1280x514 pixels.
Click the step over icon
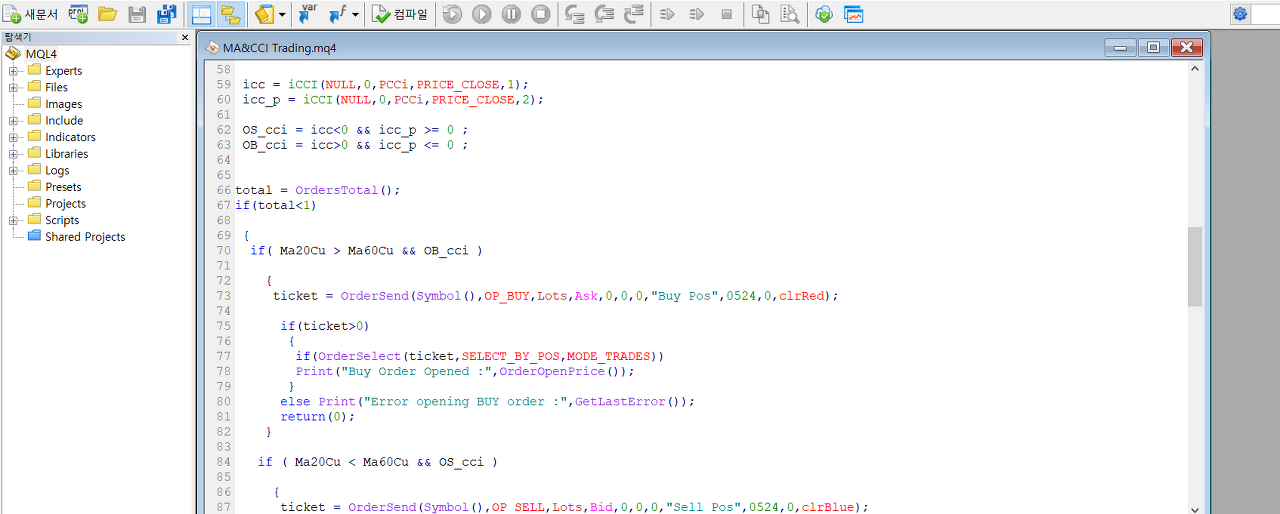(x=604, y=14)
